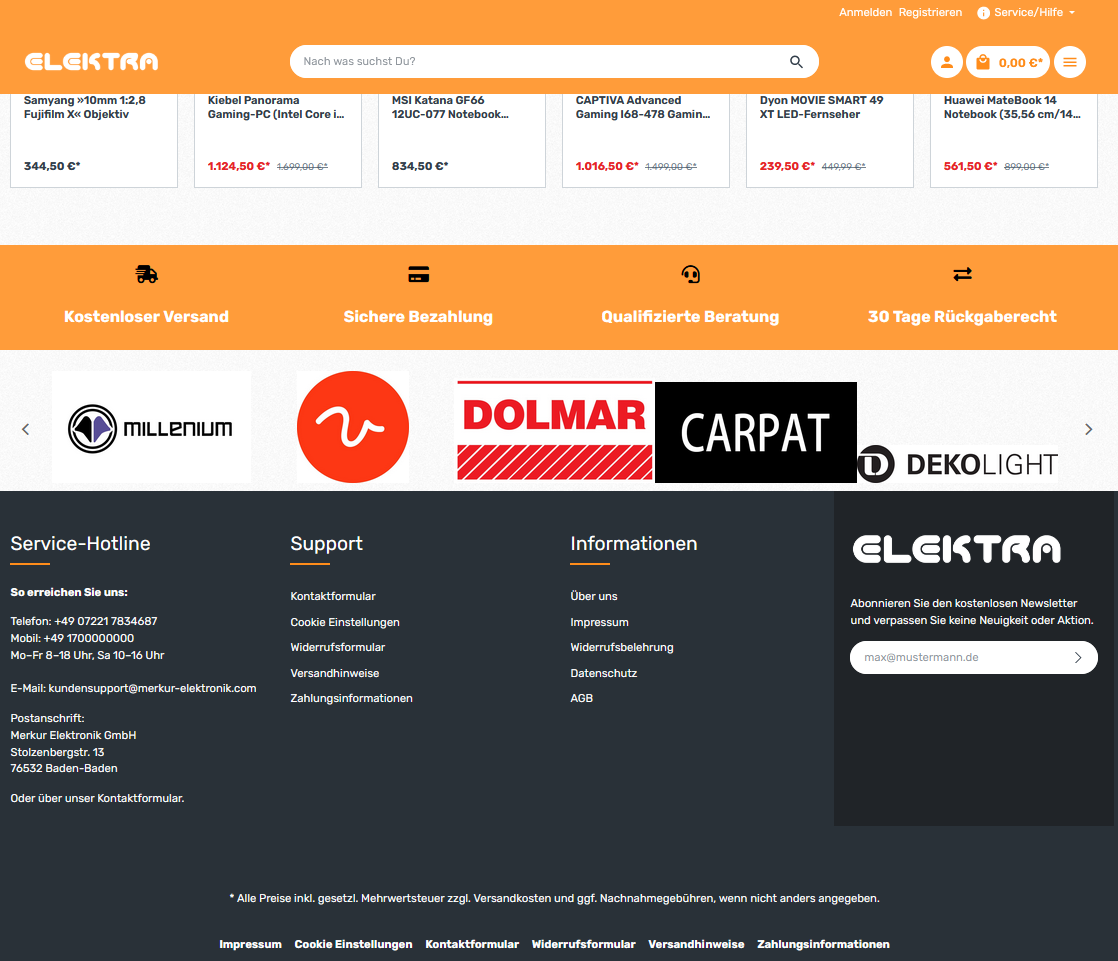This screenshot has height=961, width=1118.
Task: Open Dyon MOVIE SMART 49 product
Action: click(x=829, y=140)
